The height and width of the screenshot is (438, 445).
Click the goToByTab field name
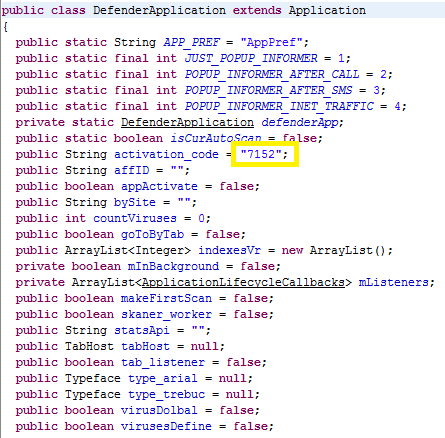(x=152, y=235)
